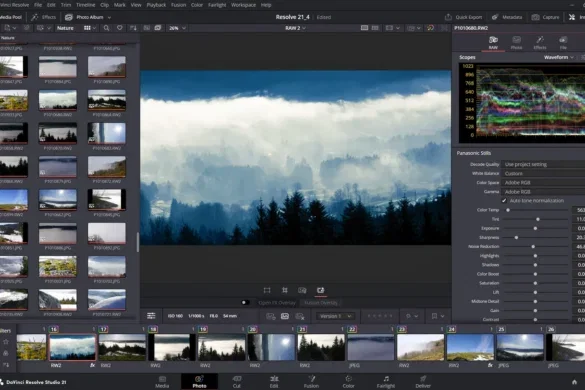Click the Quick Export button label
Image resolution: width=585 pixels, height=390 pixels.
click(x=469, y=17)
